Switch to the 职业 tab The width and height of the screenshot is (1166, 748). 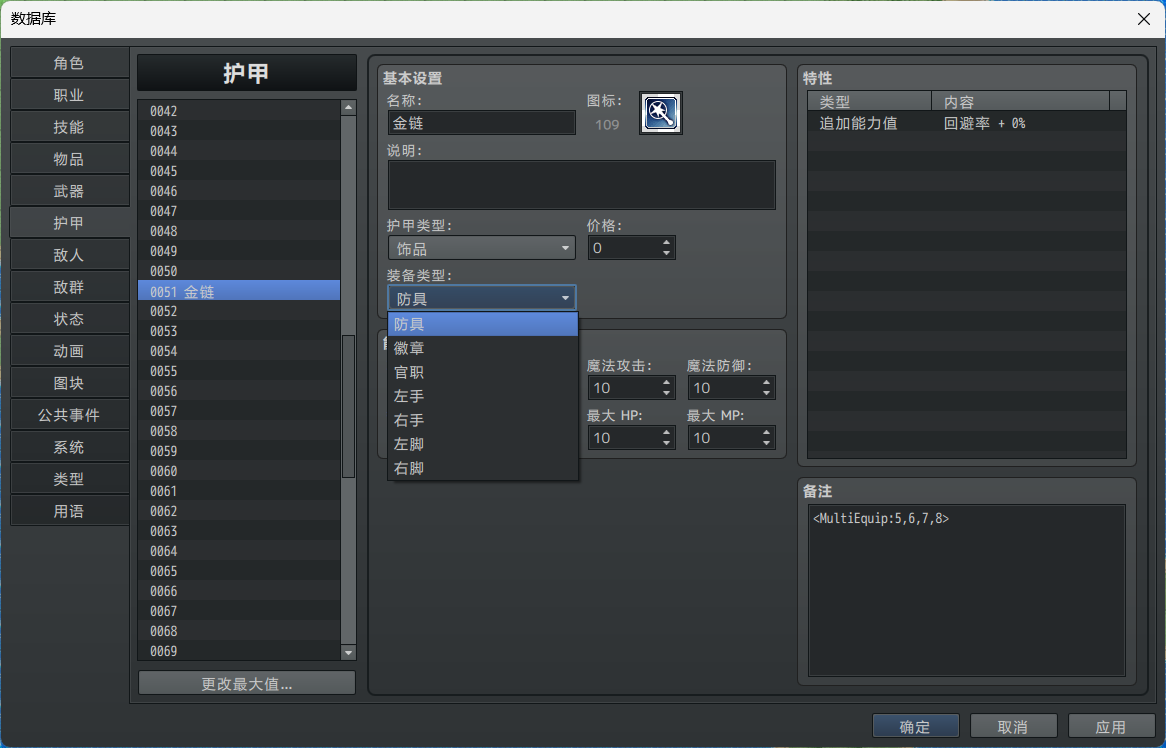click(69, 95)
